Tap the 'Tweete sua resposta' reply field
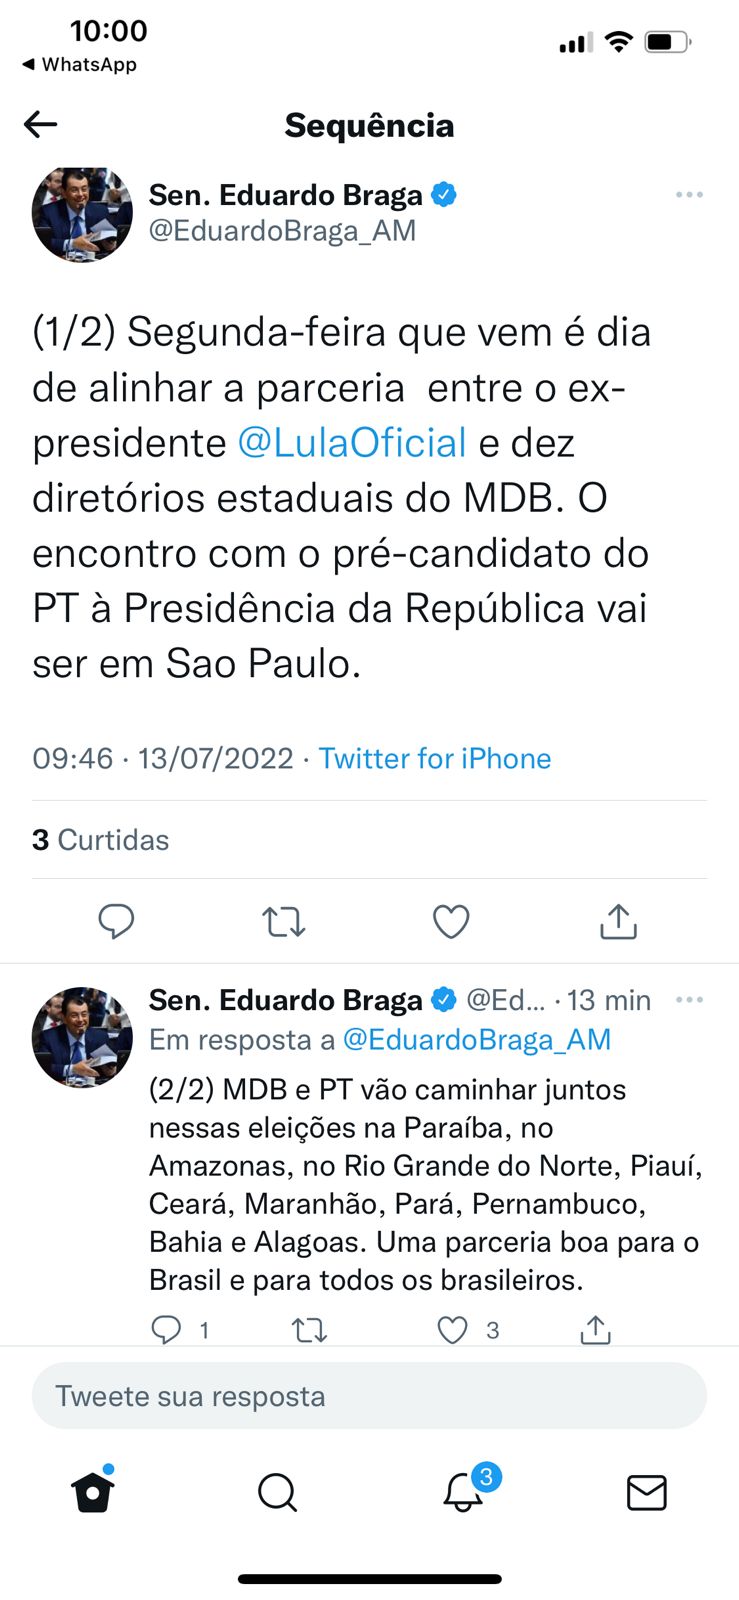This screenshot has width=739, height=1600. point(369,1396)
